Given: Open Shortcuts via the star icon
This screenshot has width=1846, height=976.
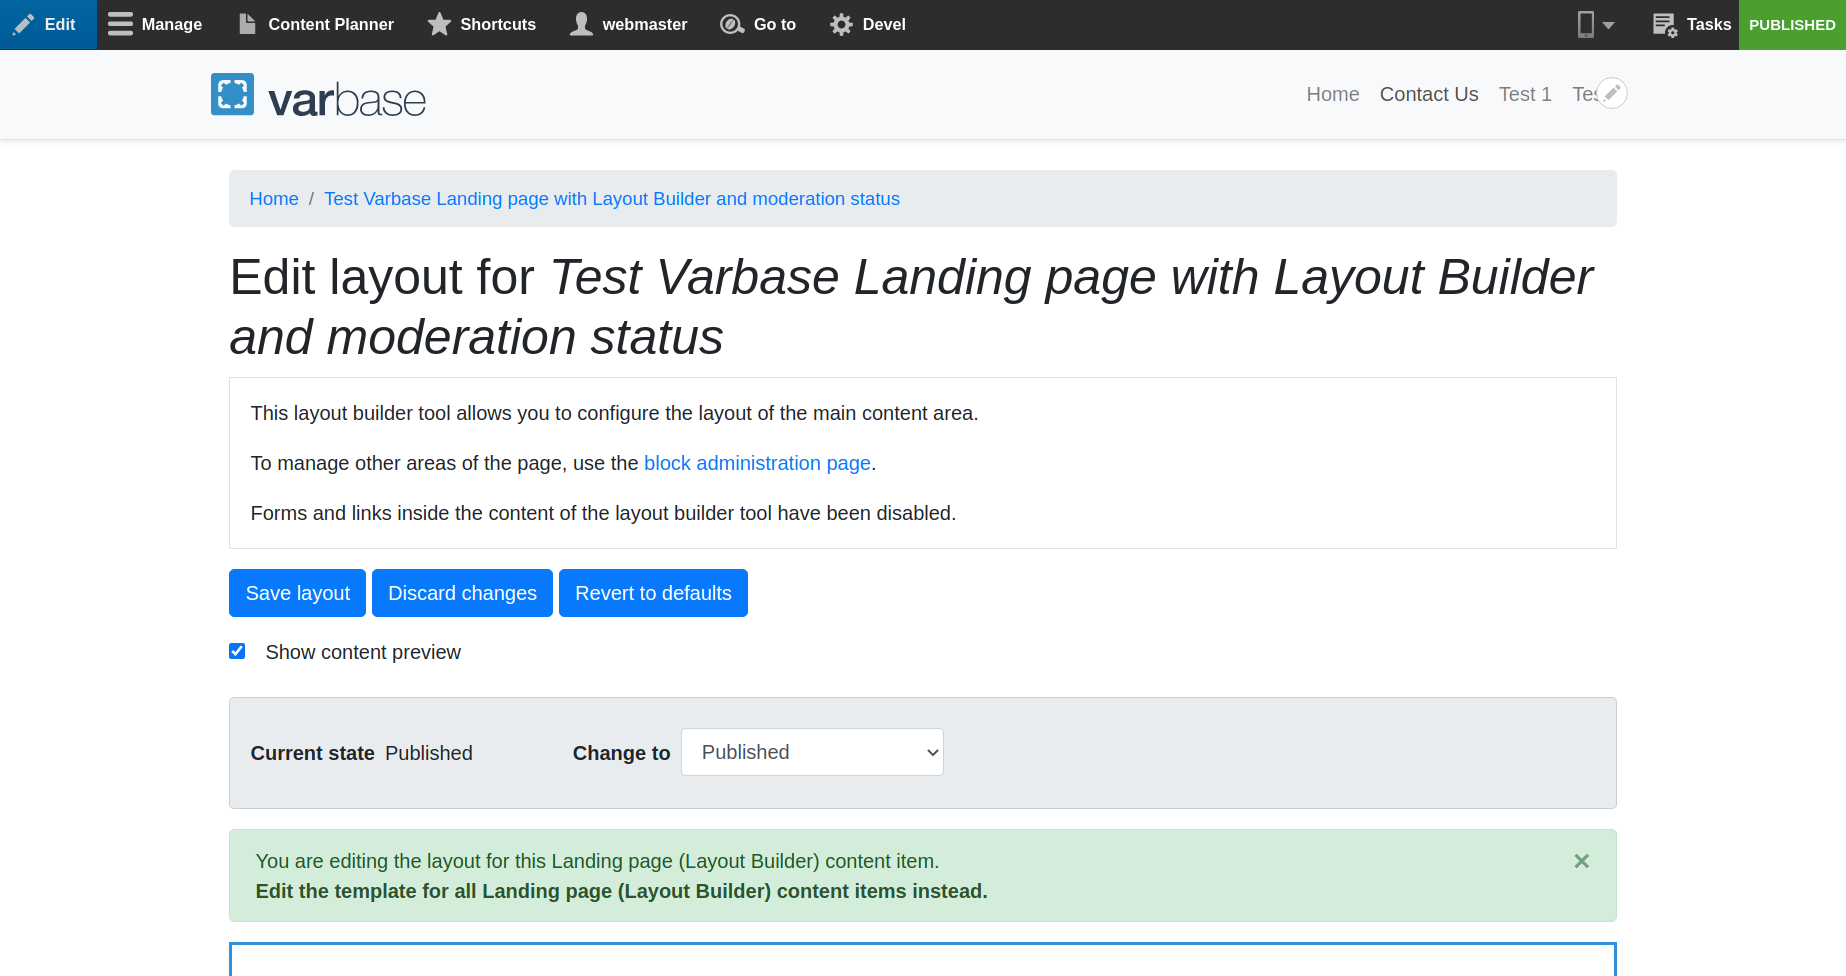Looking at the screenshot, I should click(x=439, y=24).
